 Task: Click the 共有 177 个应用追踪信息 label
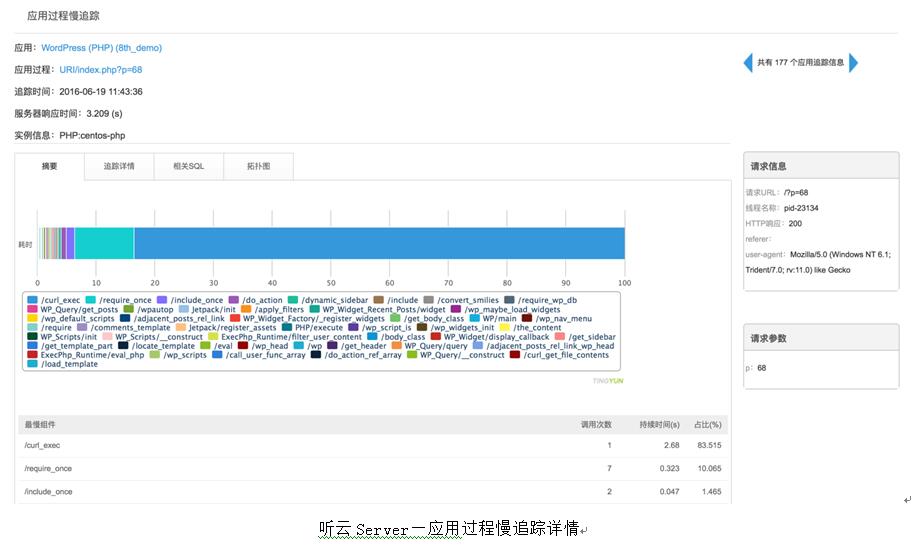pos(800,62)
